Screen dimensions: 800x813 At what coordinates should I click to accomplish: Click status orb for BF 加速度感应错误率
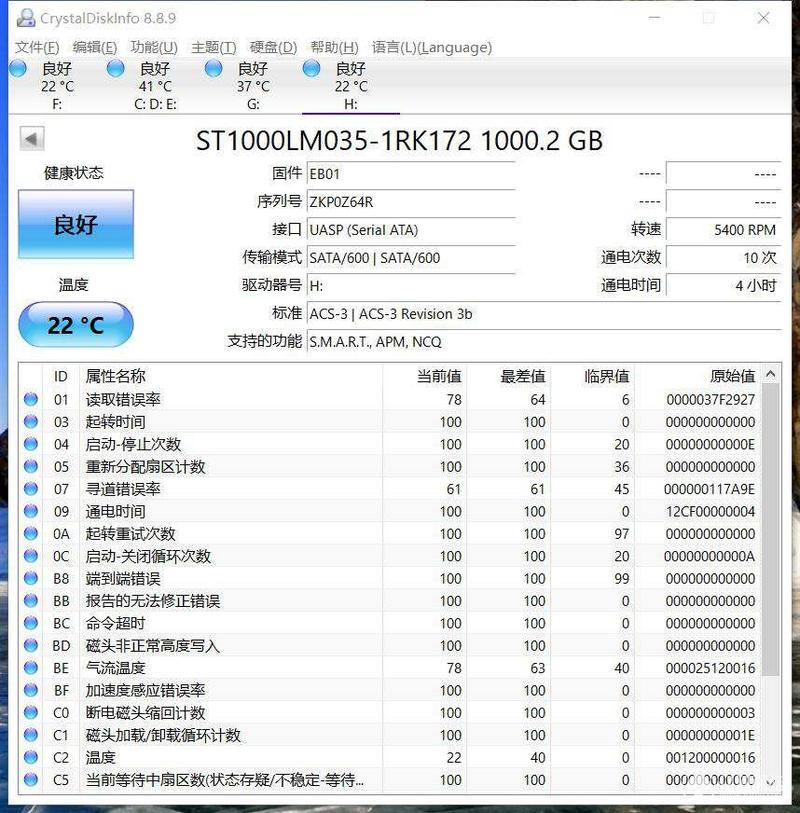31,689
